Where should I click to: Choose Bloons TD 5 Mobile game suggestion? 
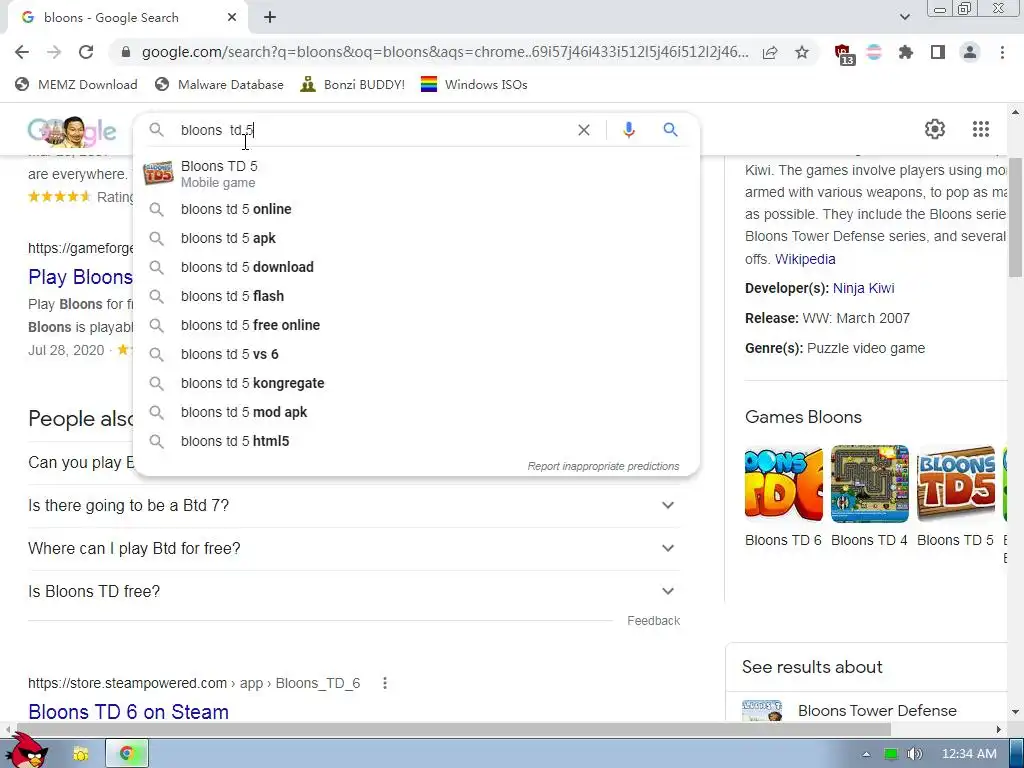416,174
